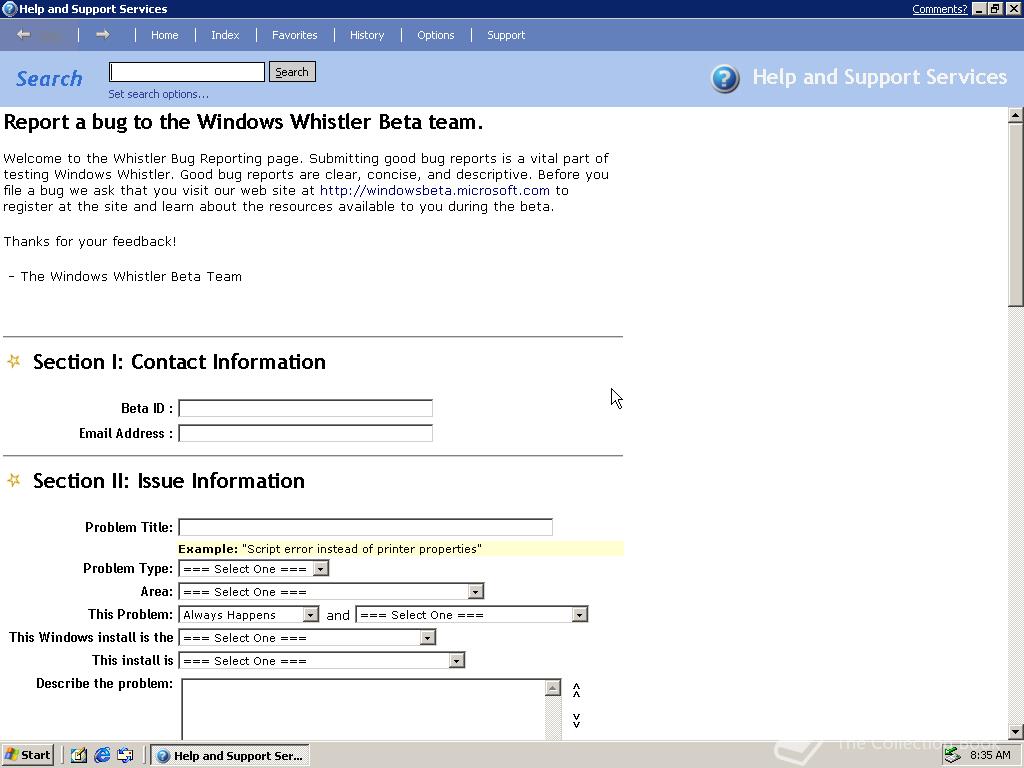This screenshot has height=768, width=1024.
Task: Click the taskbar clock showing 8:35 AM
Action: pyautogui.click(x=990, y=755)
